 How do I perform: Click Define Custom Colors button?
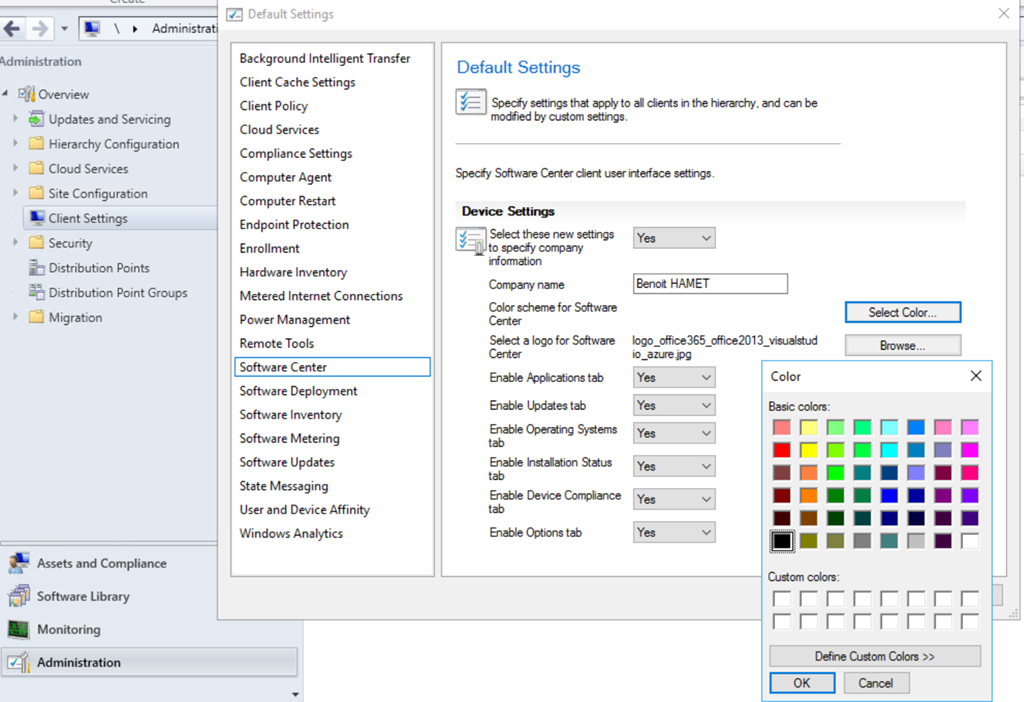click(x=874, y=656)
